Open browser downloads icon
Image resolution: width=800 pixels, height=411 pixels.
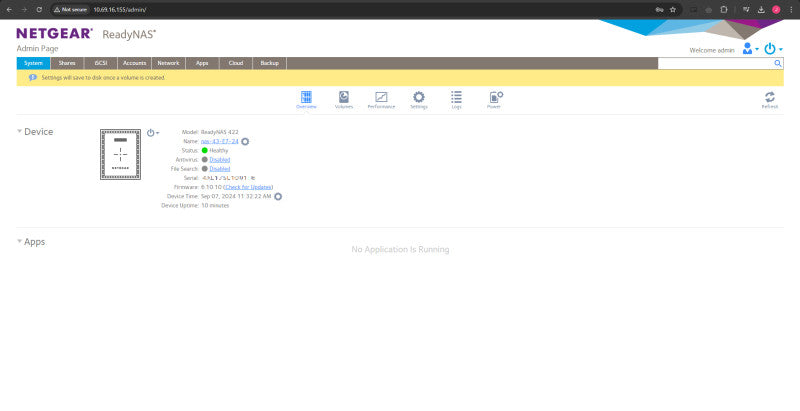click(761, 10)
